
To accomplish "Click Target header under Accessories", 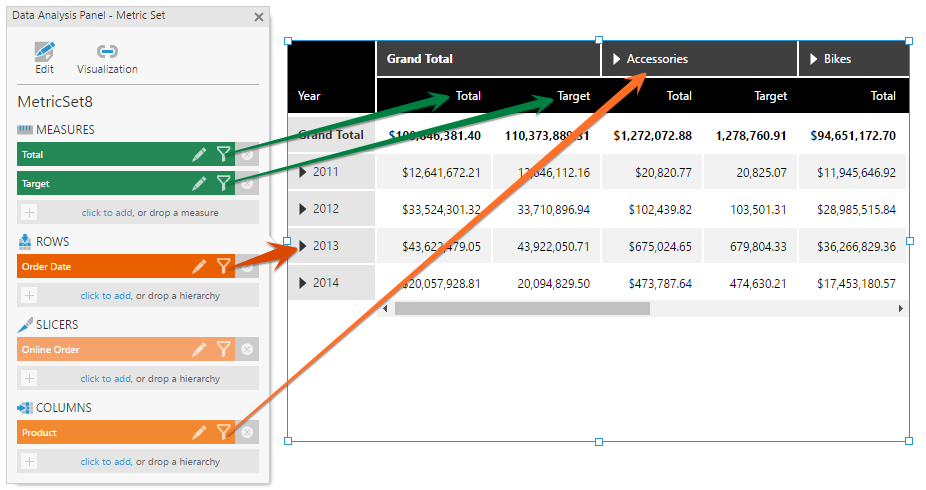I will click(771, 96).
